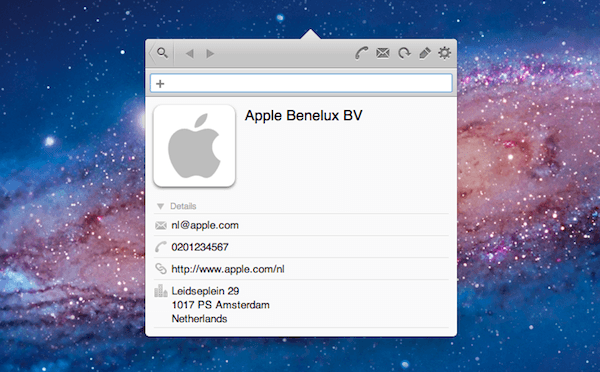This screenshot has width=600, height=372.
Task: Click the Netherlands country line
Action: coord(199,318)
